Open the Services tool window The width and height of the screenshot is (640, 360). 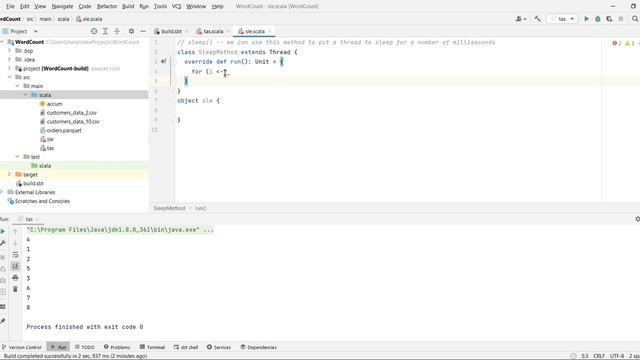(x=219, y=347)
